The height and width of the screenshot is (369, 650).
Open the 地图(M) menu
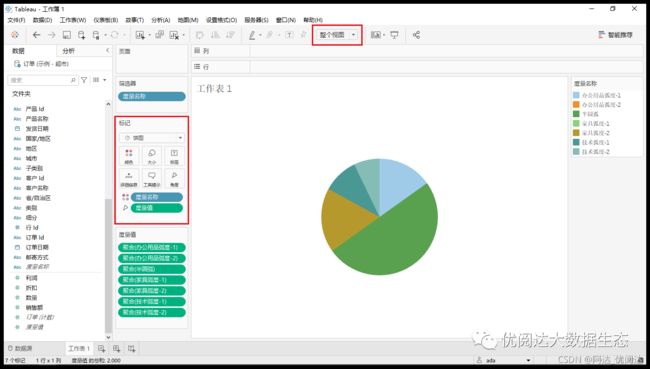pyautogui.click(x=188, y=20)
